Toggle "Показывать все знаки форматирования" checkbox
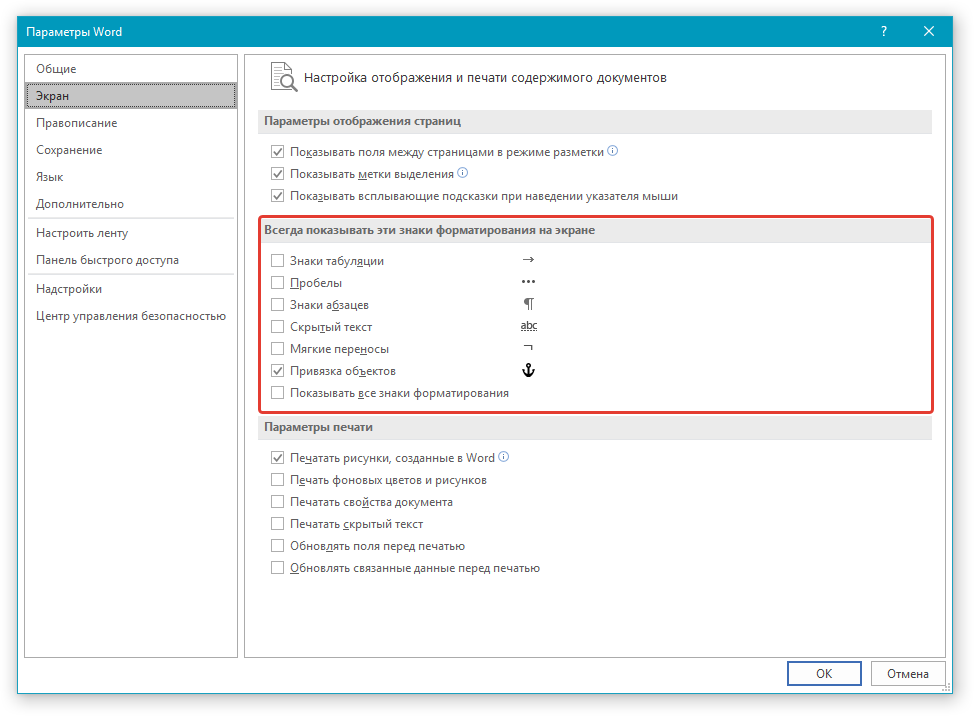The height and width of the screenshot is (716, 974). (x=278, y=393)
